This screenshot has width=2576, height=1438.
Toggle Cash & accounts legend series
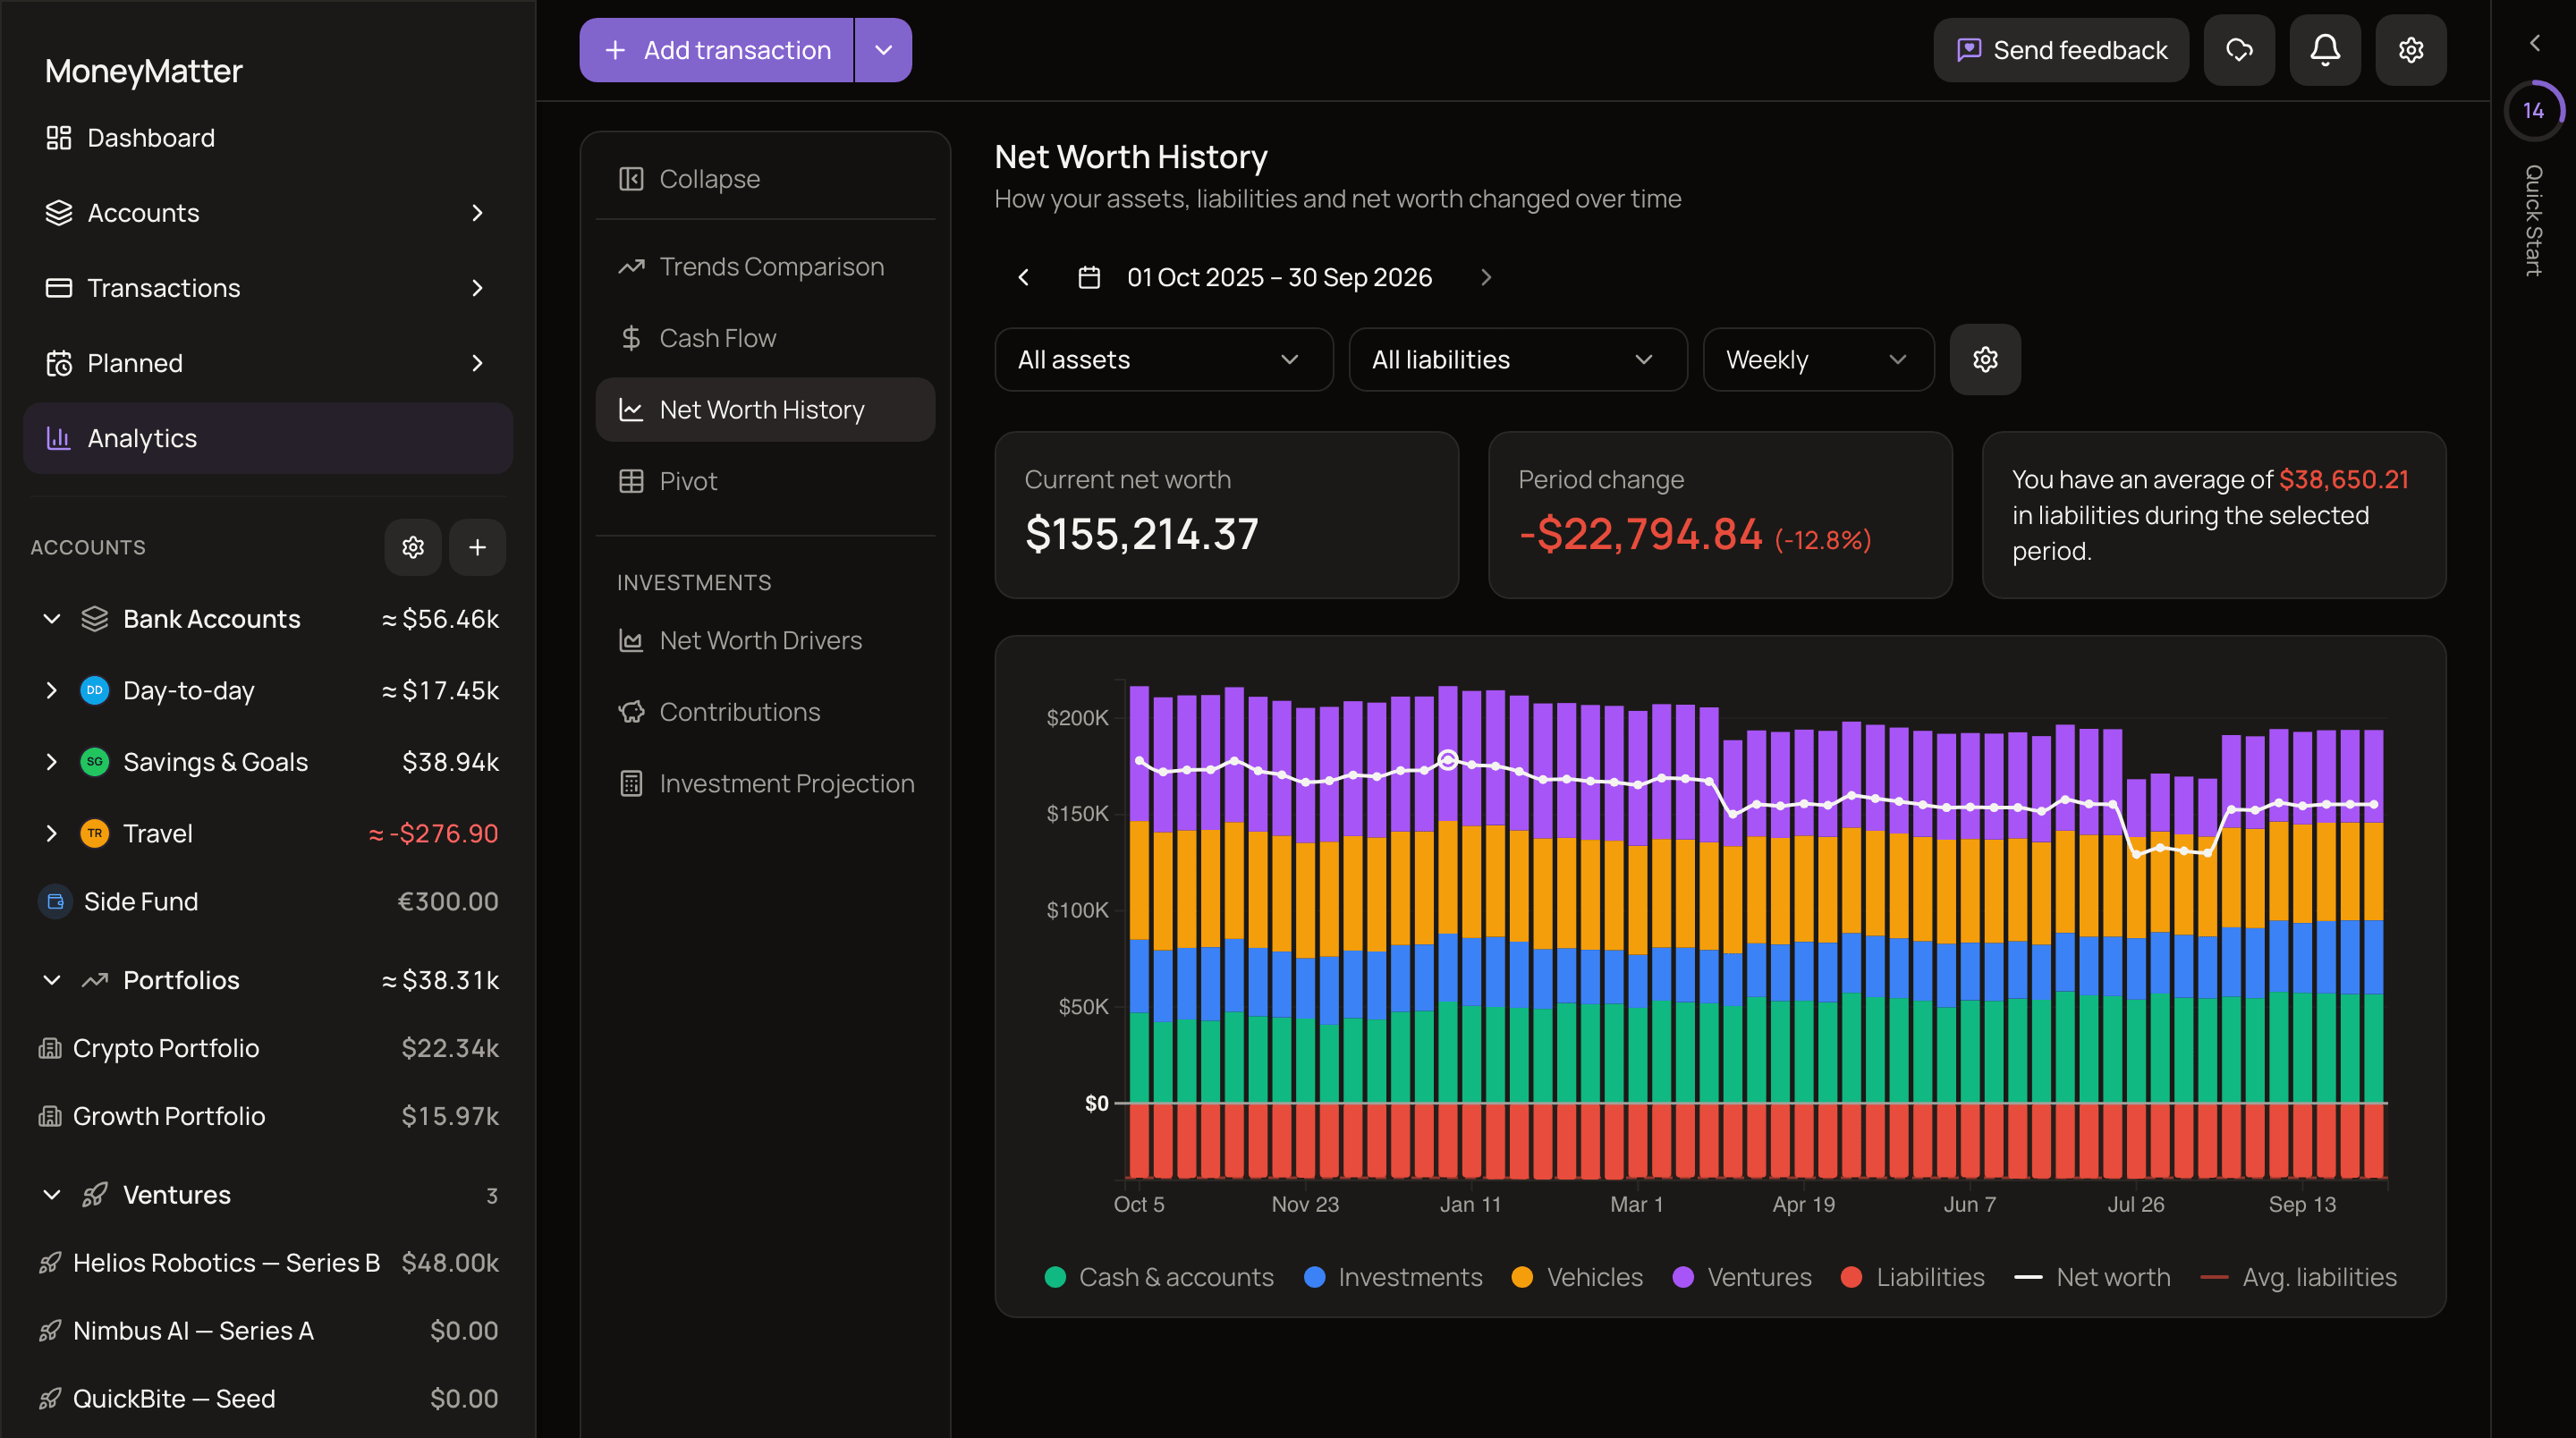[x=1159, y=1277]
